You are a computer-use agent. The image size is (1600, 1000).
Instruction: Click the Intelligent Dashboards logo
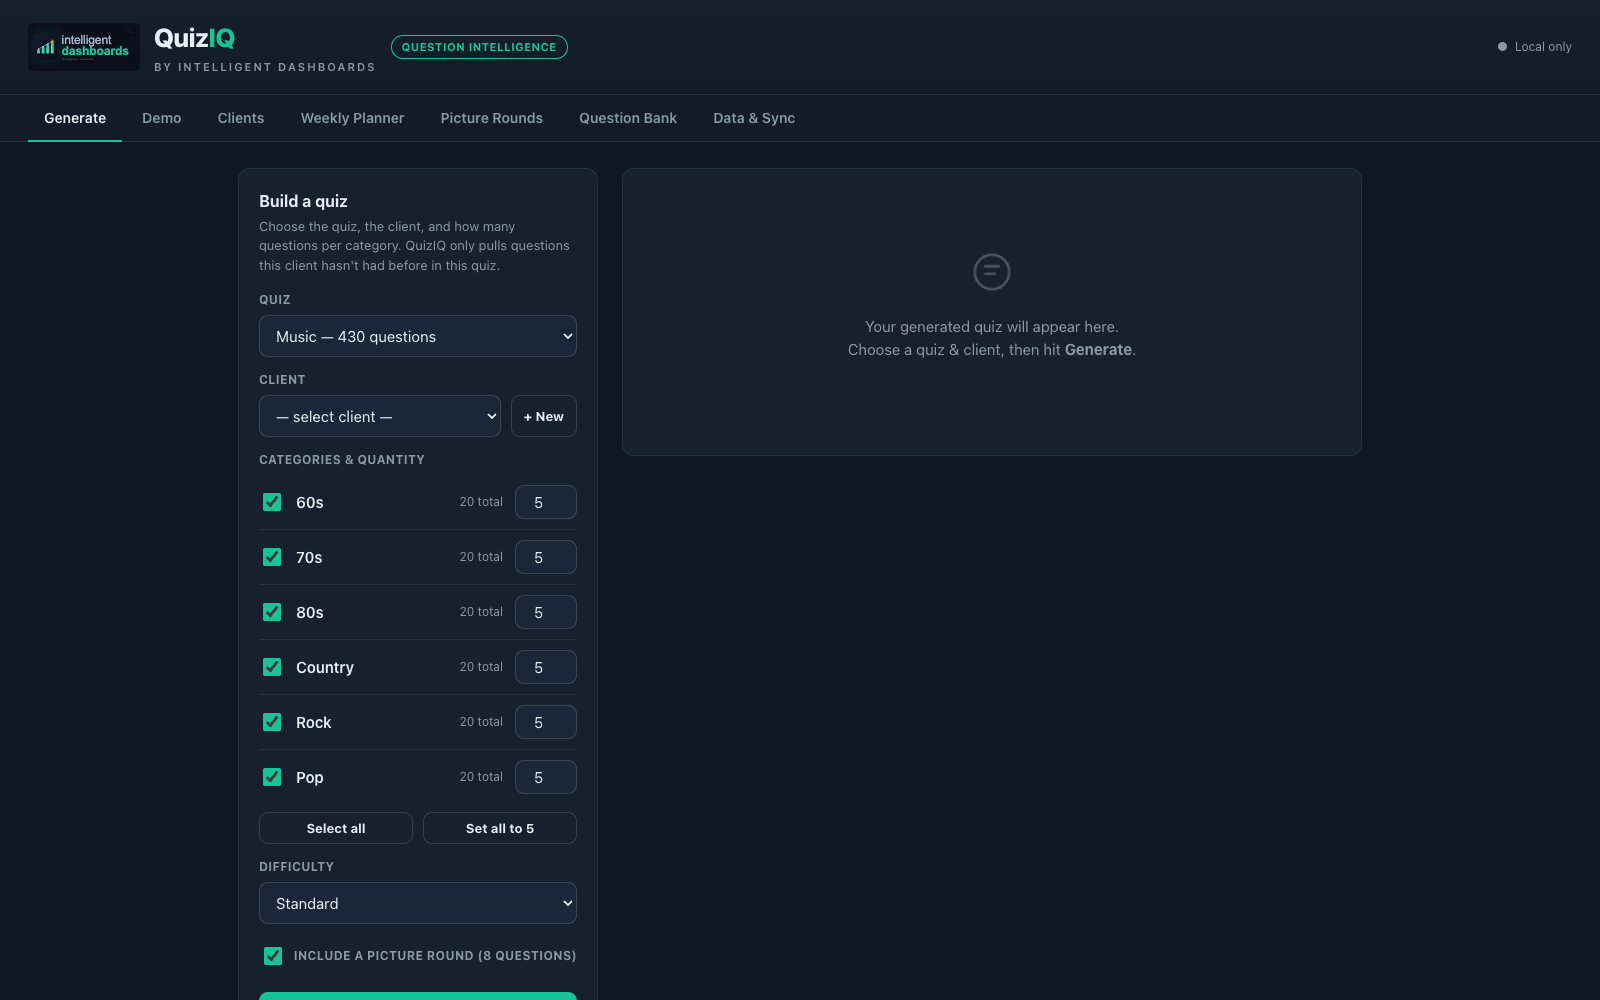(x=84, y=47)
